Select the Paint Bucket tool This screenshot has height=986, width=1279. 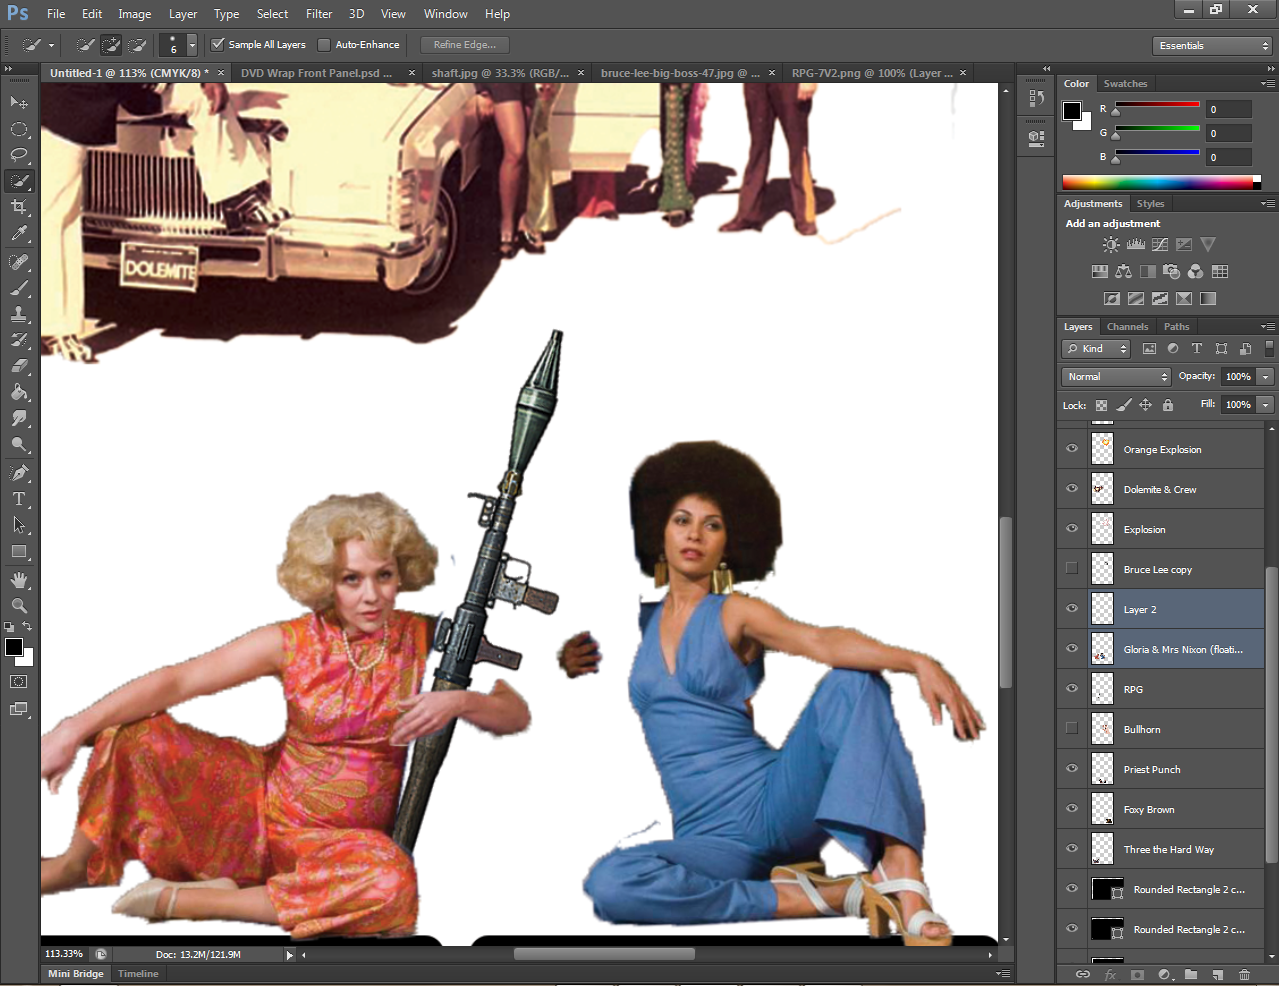pyautogui.click(x=19, y=392)
